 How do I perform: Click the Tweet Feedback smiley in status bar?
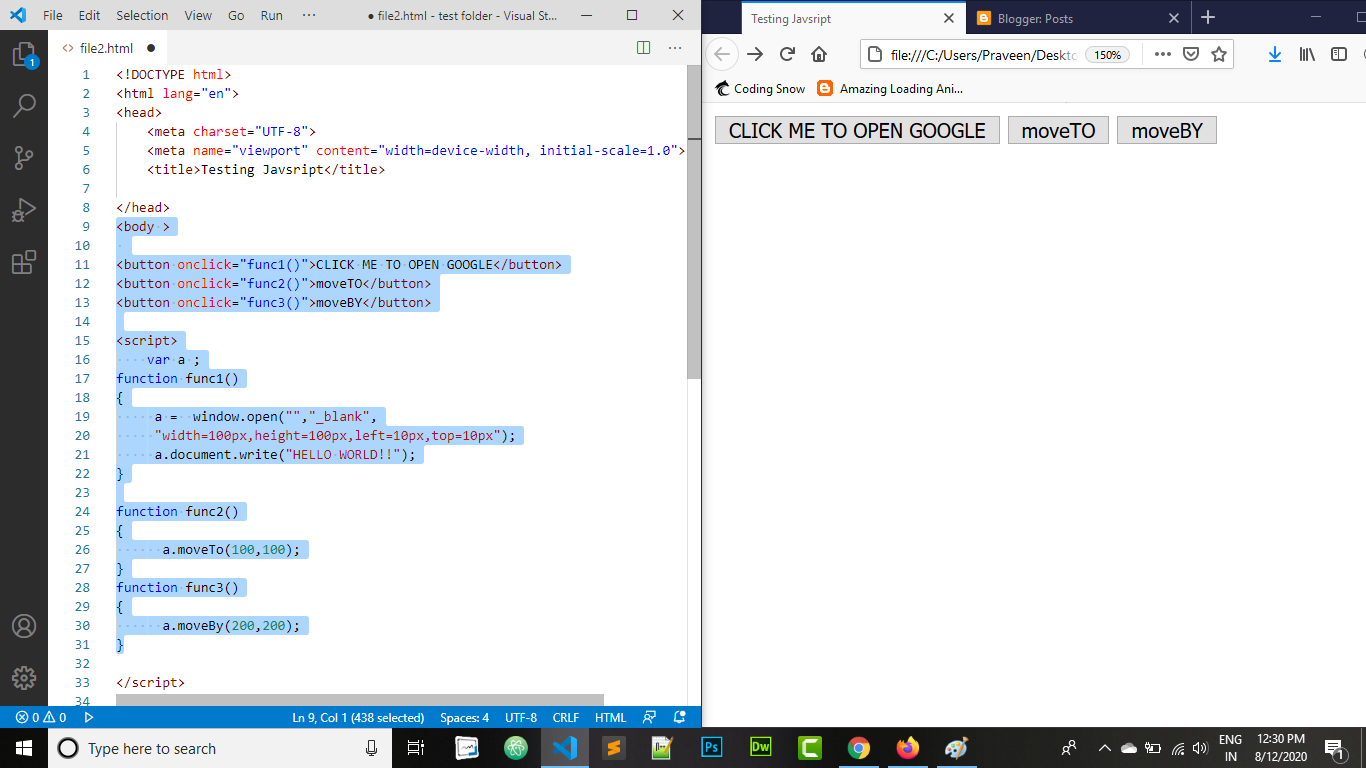[650, 717]
